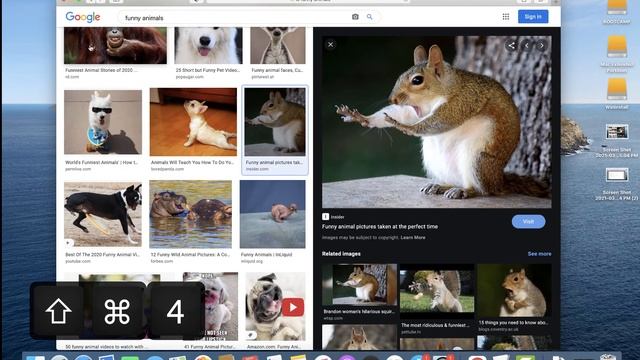The height and width of the screenshot is (360, 640).
Task: Open the pink animal on blue thumbnail
Action: pos(272,214)
